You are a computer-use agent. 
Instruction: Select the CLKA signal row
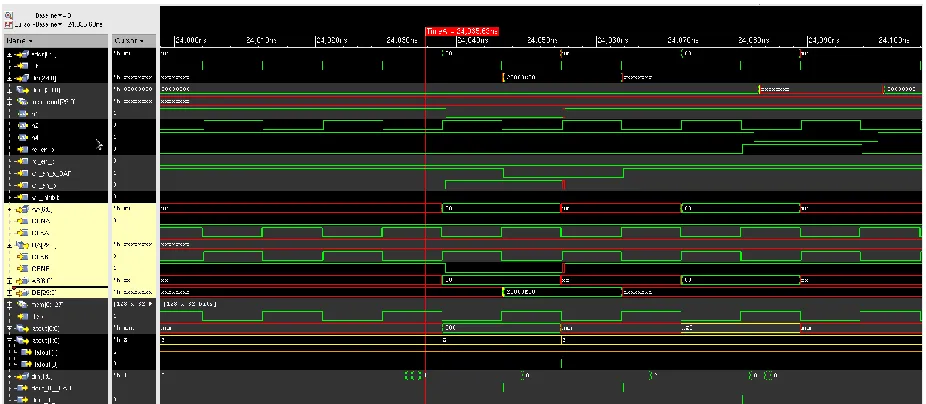tap(56, 233)
